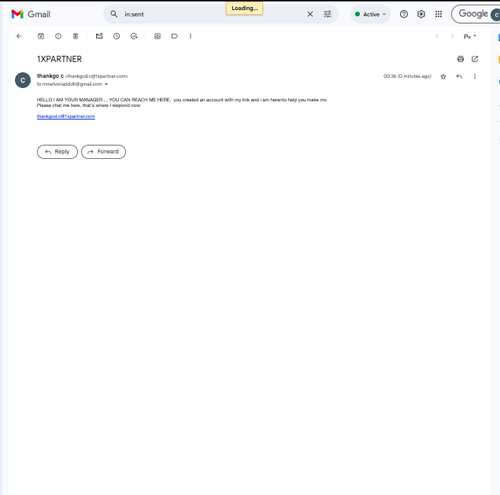
Task: Open the Labels icon in toolbar
Action: click(174, 36)
